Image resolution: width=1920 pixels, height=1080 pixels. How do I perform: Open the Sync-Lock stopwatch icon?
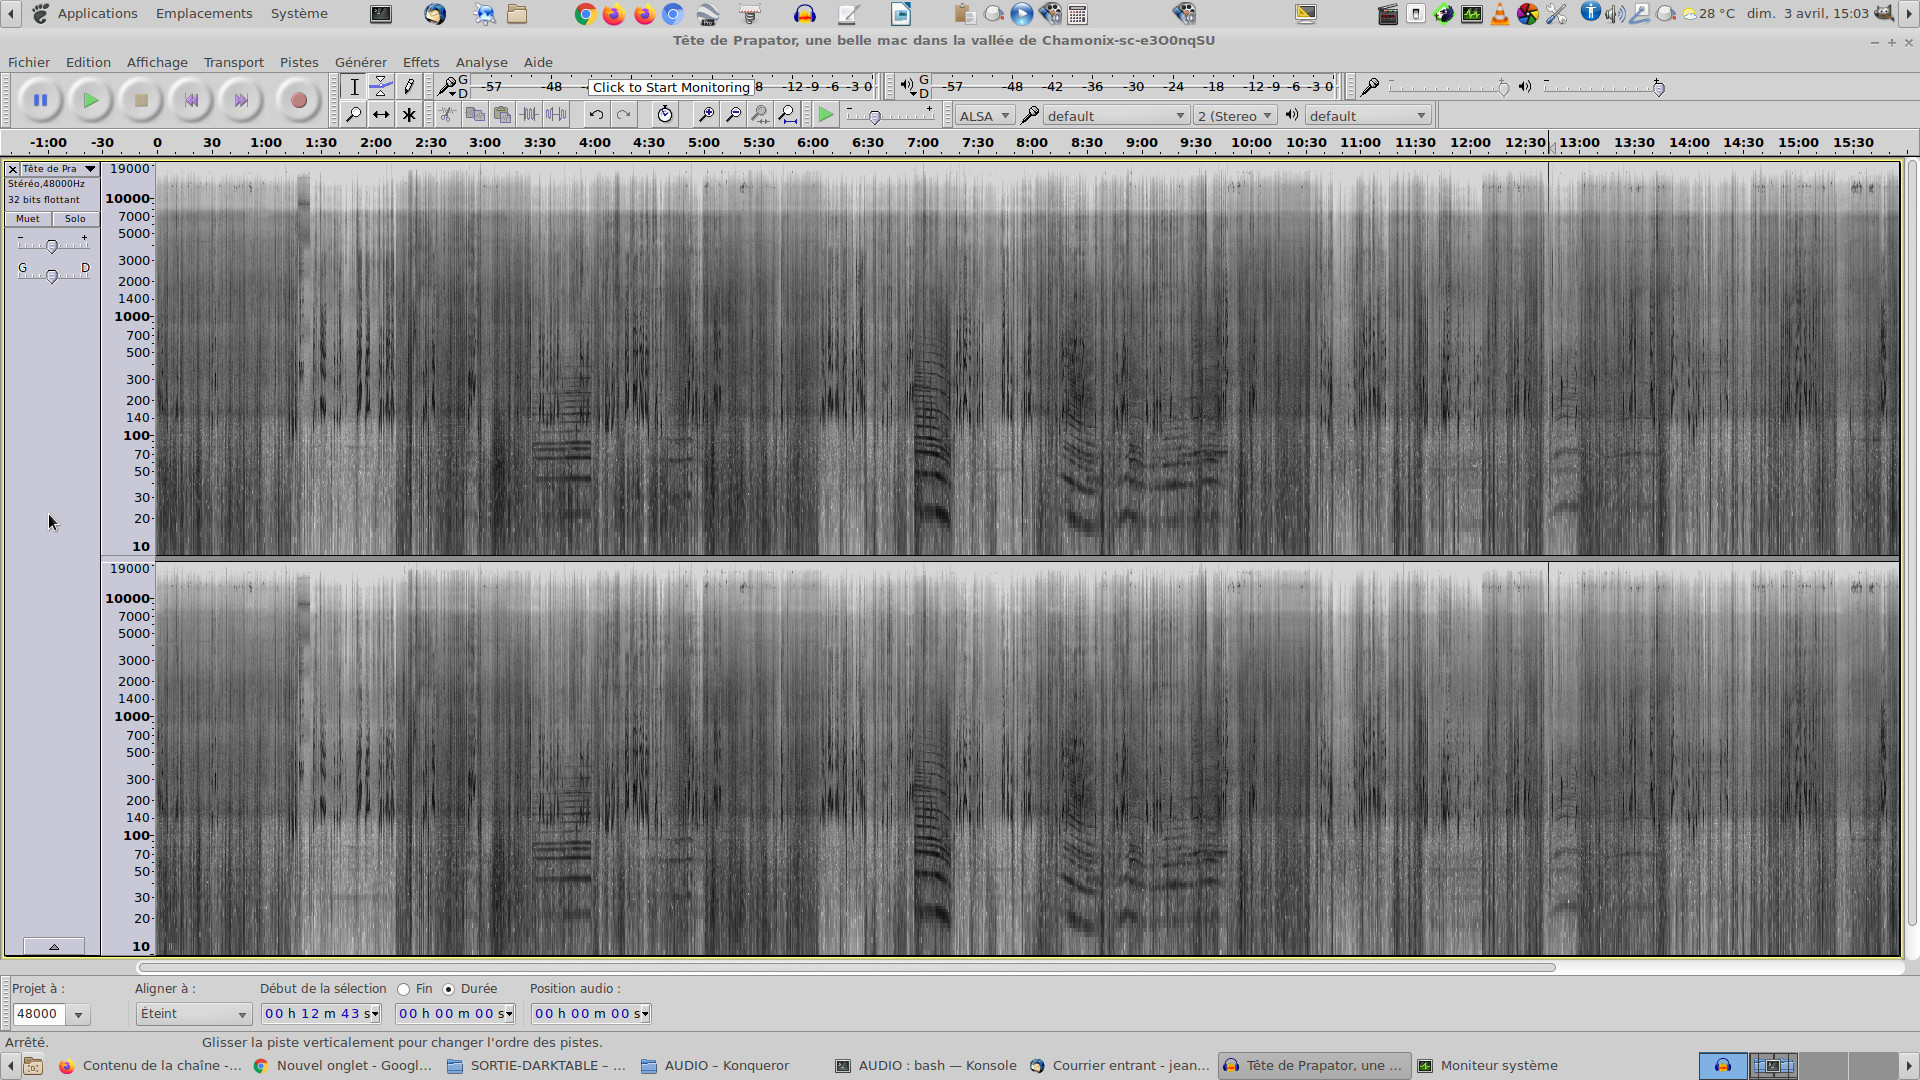pos(665,115)
